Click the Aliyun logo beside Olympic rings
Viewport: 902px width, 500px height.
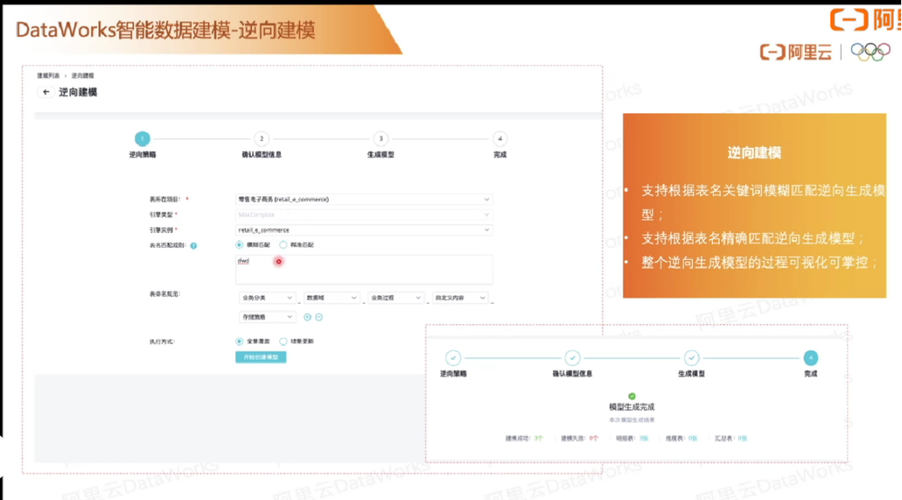(x=796, y=52)
